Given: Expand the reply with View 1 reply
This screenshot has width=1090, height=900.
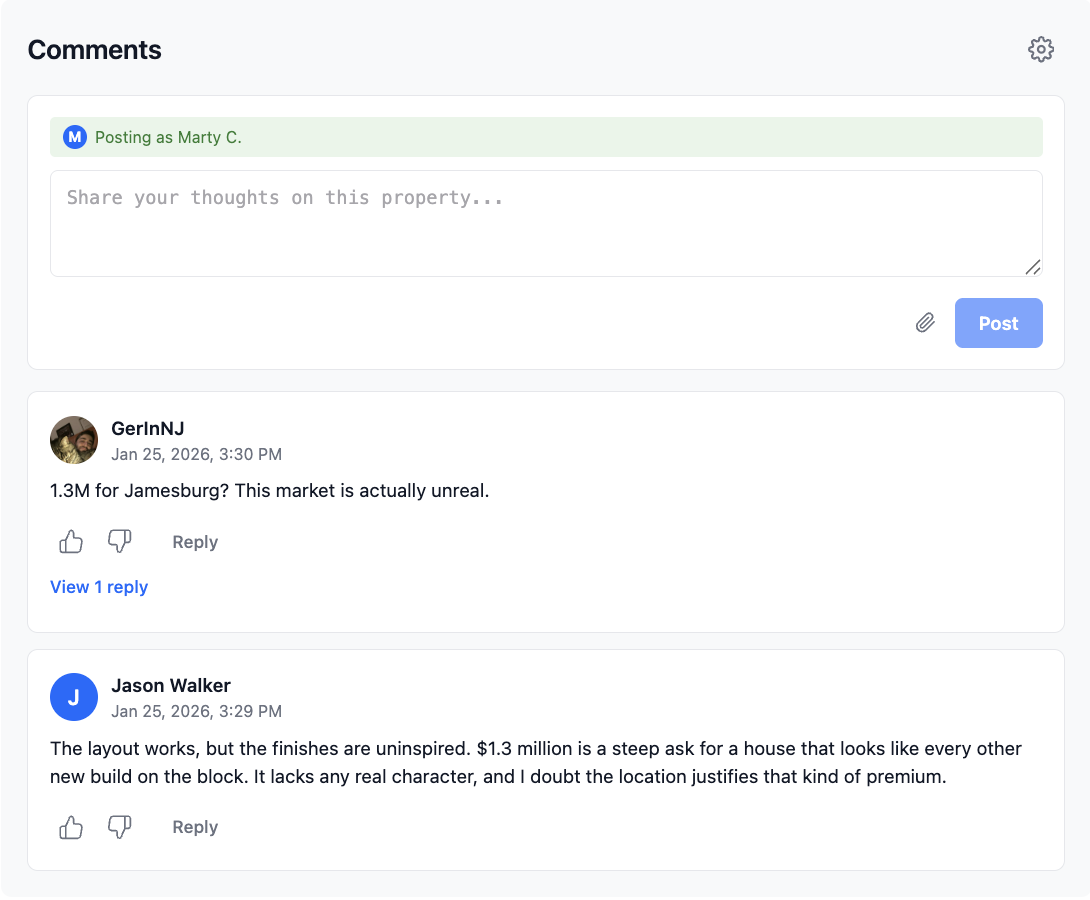Looking at the screenshot, I should point(99,587).
